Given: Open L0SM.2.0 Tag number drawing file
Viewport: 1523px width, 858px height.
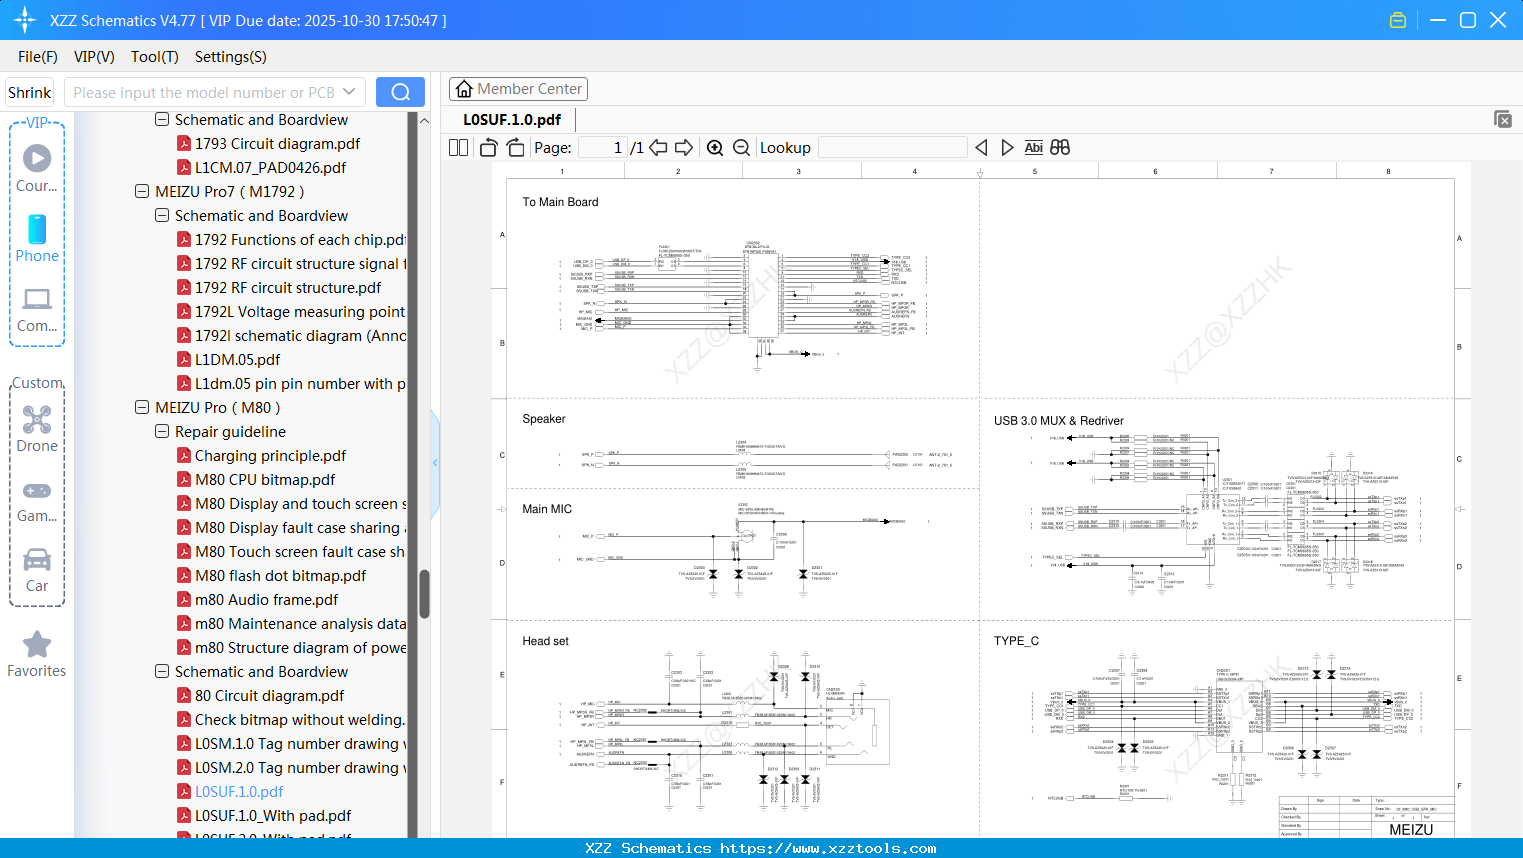Looking at the screenshot, I should pos(300,767).
